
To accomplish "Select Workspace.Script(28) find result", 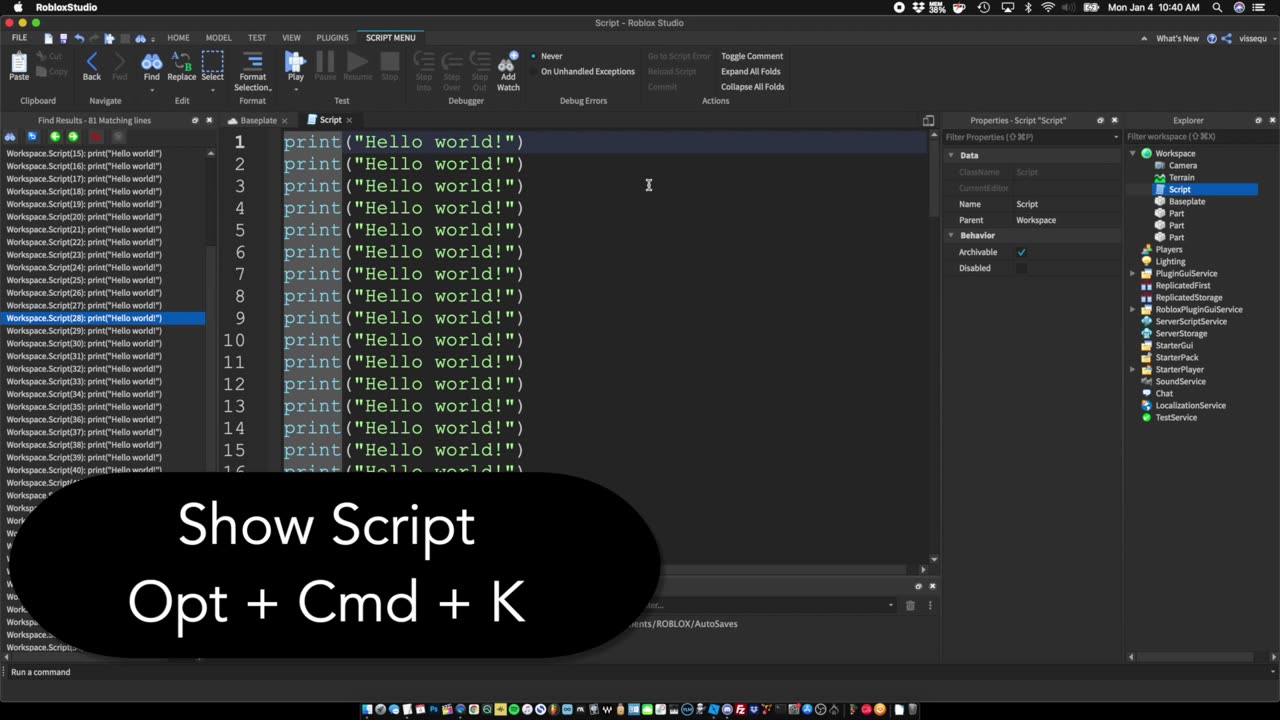I will [103, 318].
